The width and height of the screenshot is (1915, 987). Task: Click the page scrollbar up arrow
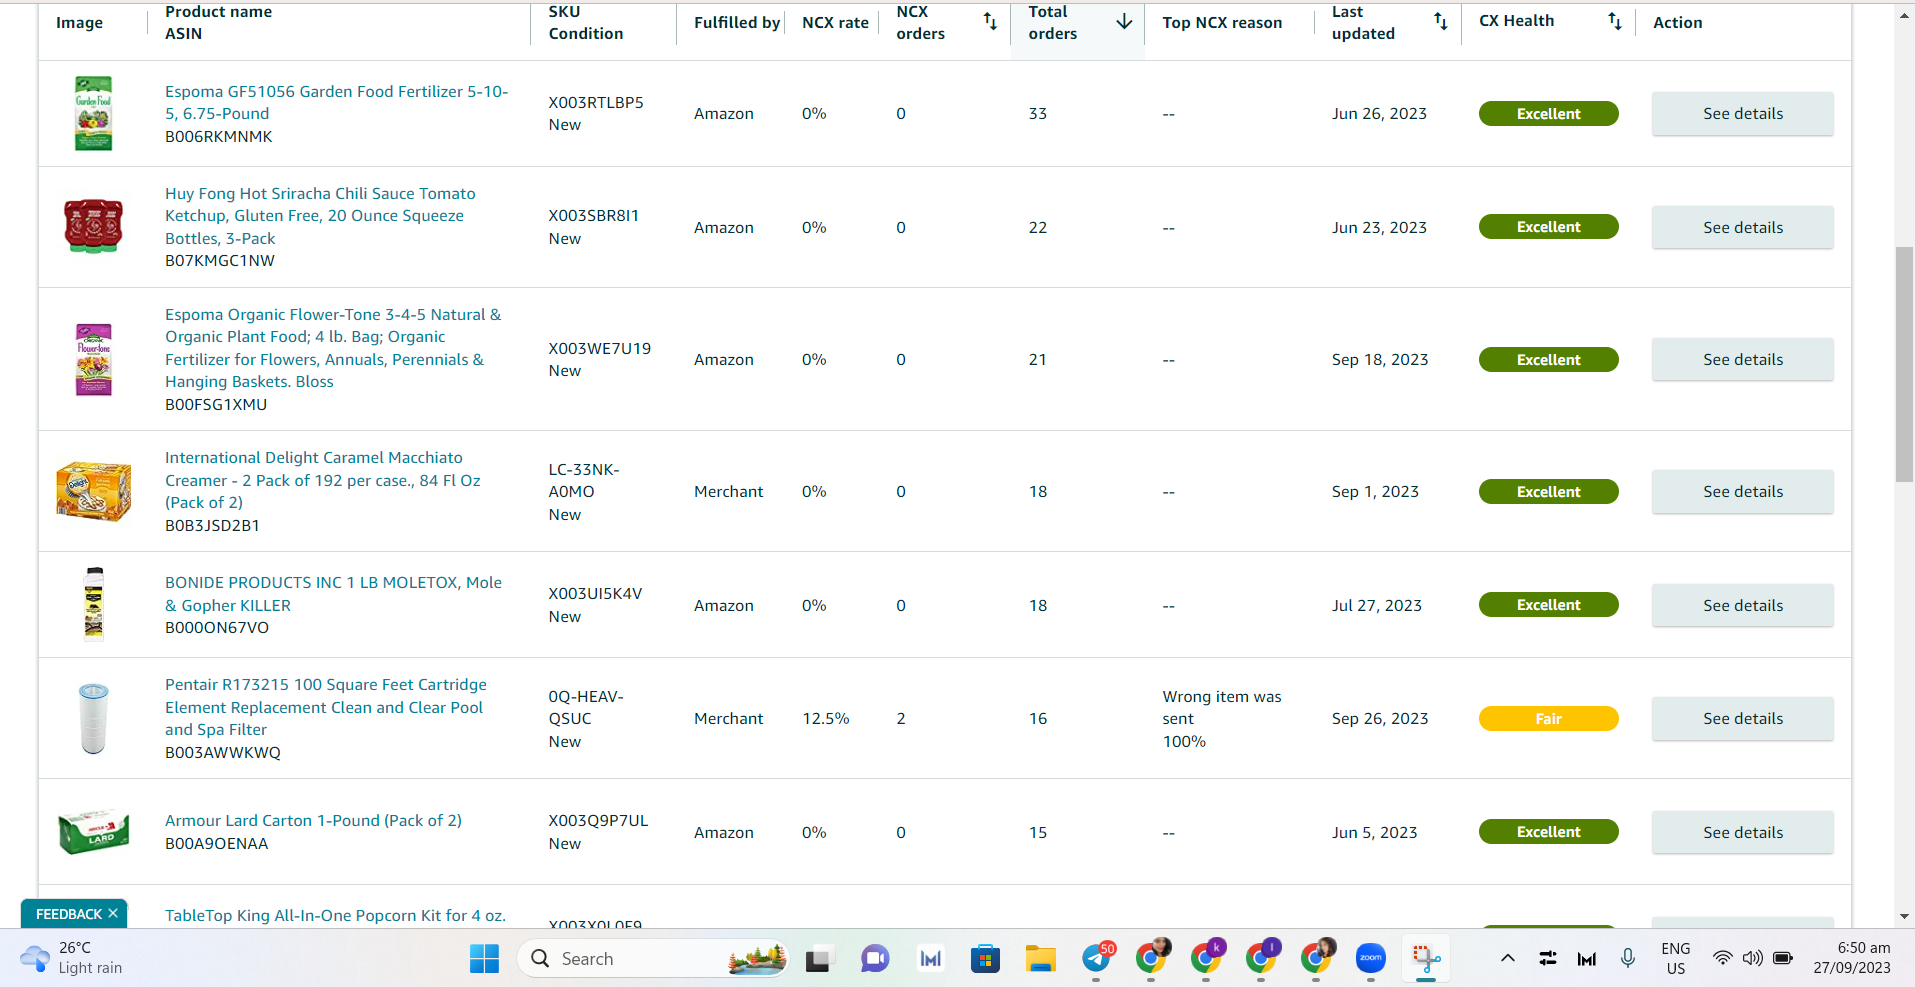pos(1904,15)
